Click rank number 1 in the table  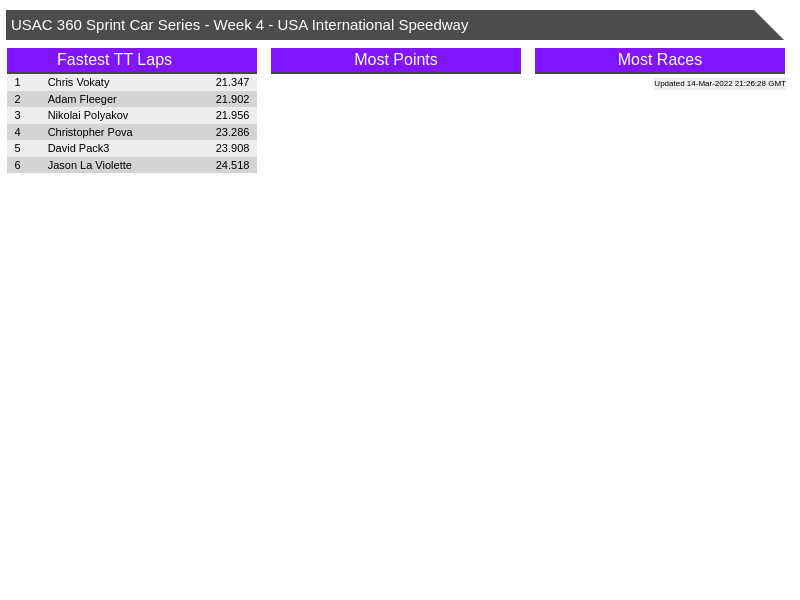(x=17, y=82)
